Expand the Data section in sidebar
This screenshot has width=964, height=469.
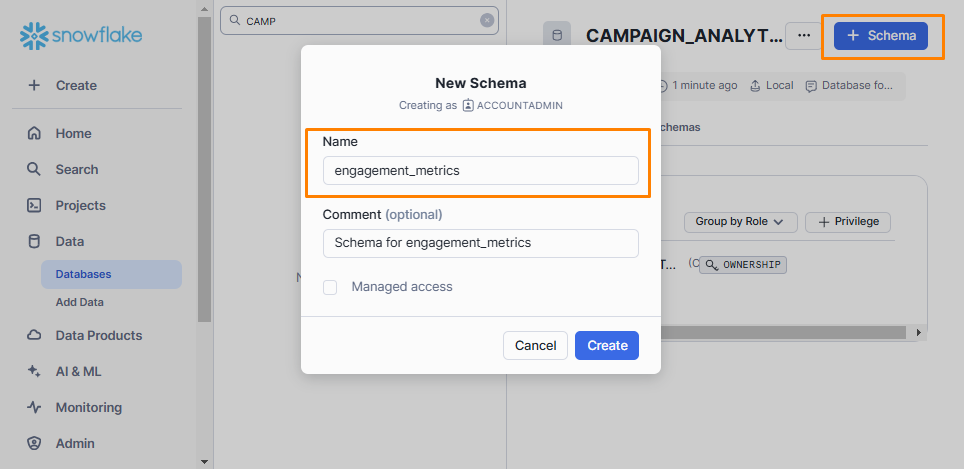pos(70,241)
